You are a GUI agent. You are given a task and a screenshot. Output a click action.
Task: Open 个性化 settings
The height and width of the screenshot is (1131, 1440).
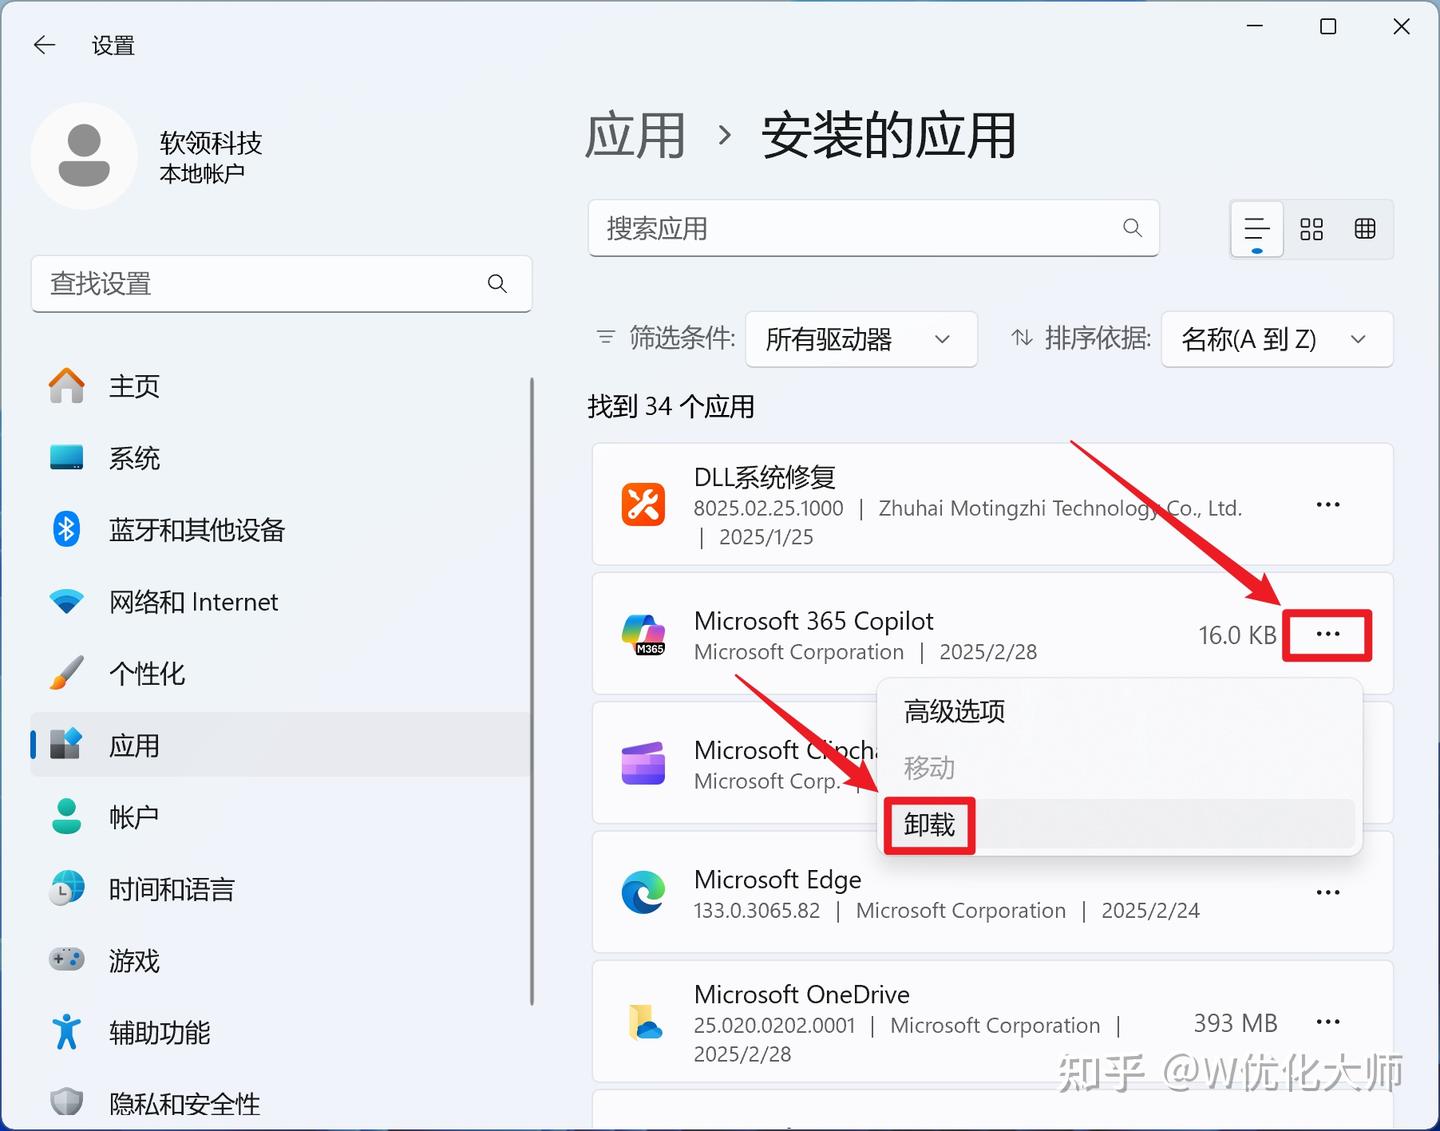click(x=280, y=674)
